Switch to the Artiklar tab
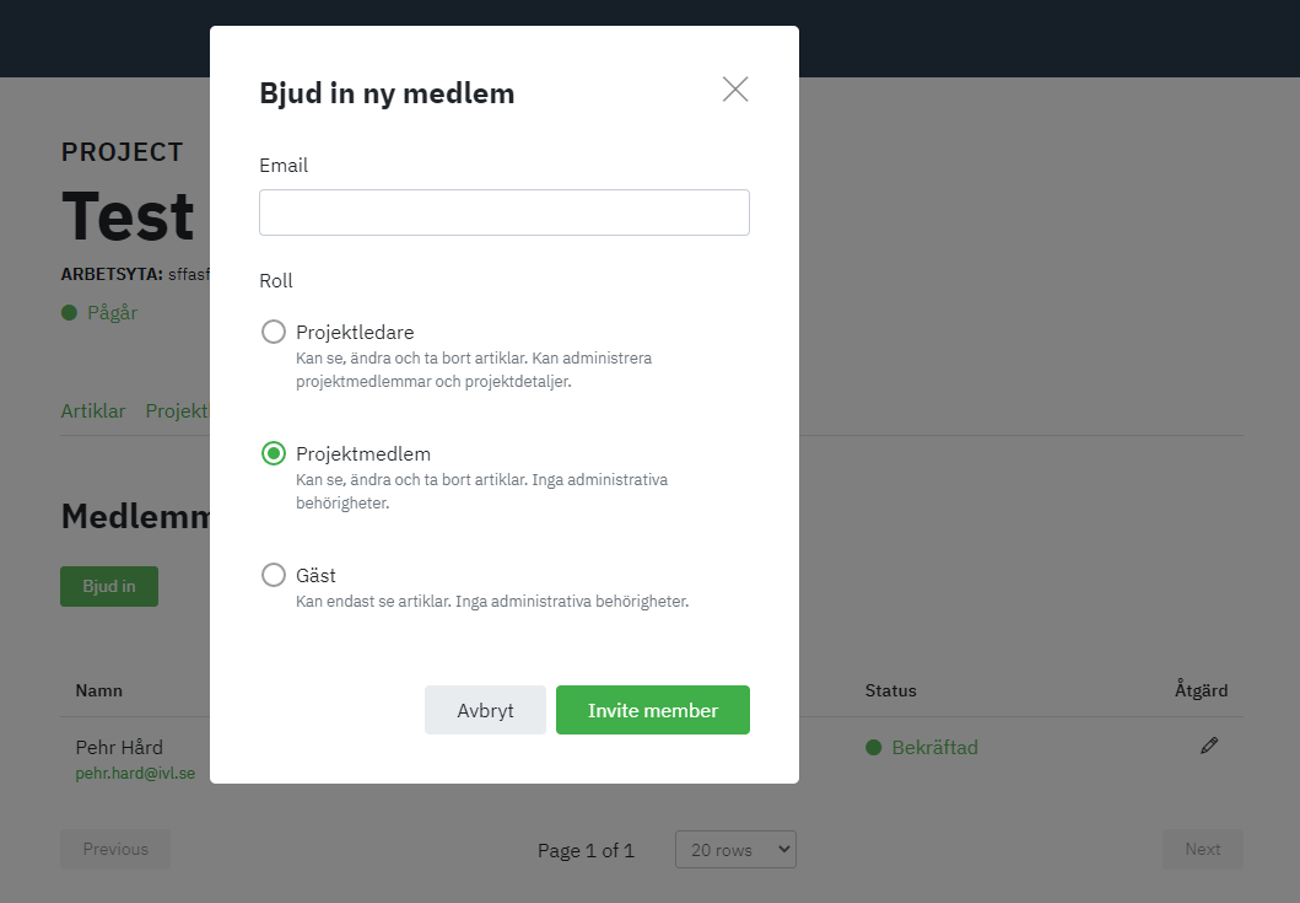The width and height of the screenshot is (1300, 903). (x=93, y=411)
